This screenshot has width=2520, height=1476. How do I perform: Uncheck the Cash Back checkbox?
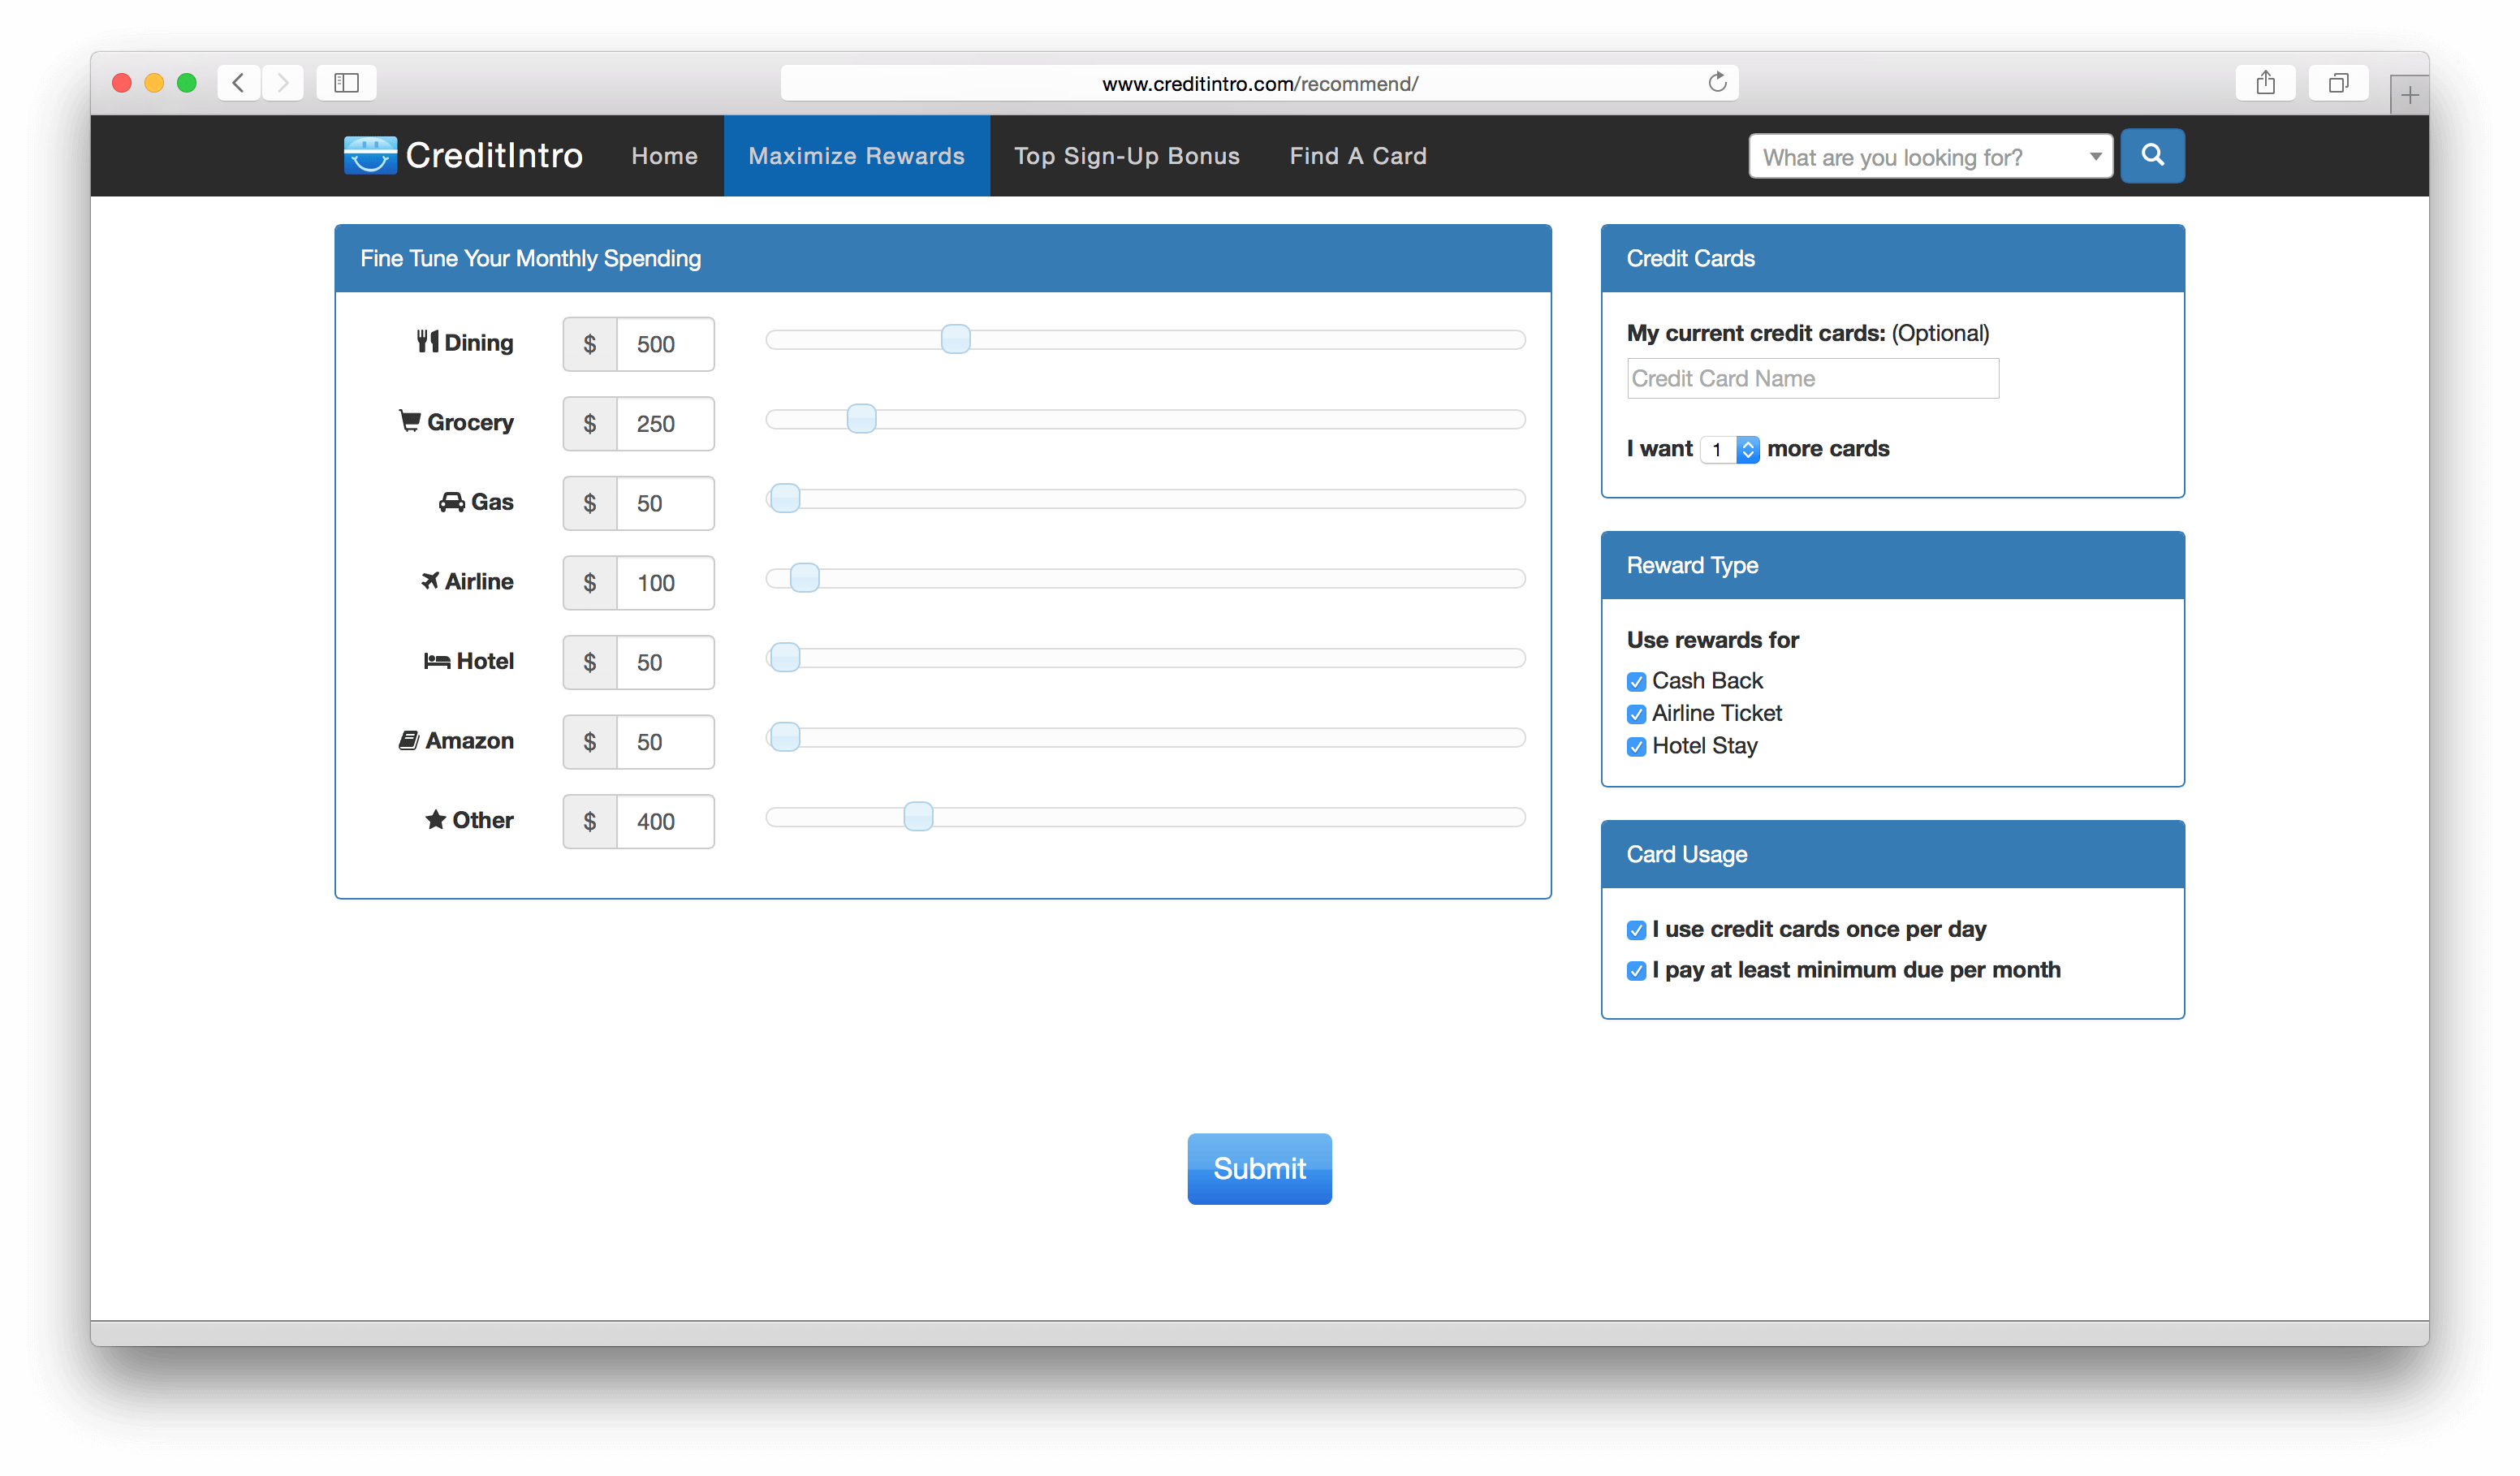pyautogui.click(x=1636, y=682)
